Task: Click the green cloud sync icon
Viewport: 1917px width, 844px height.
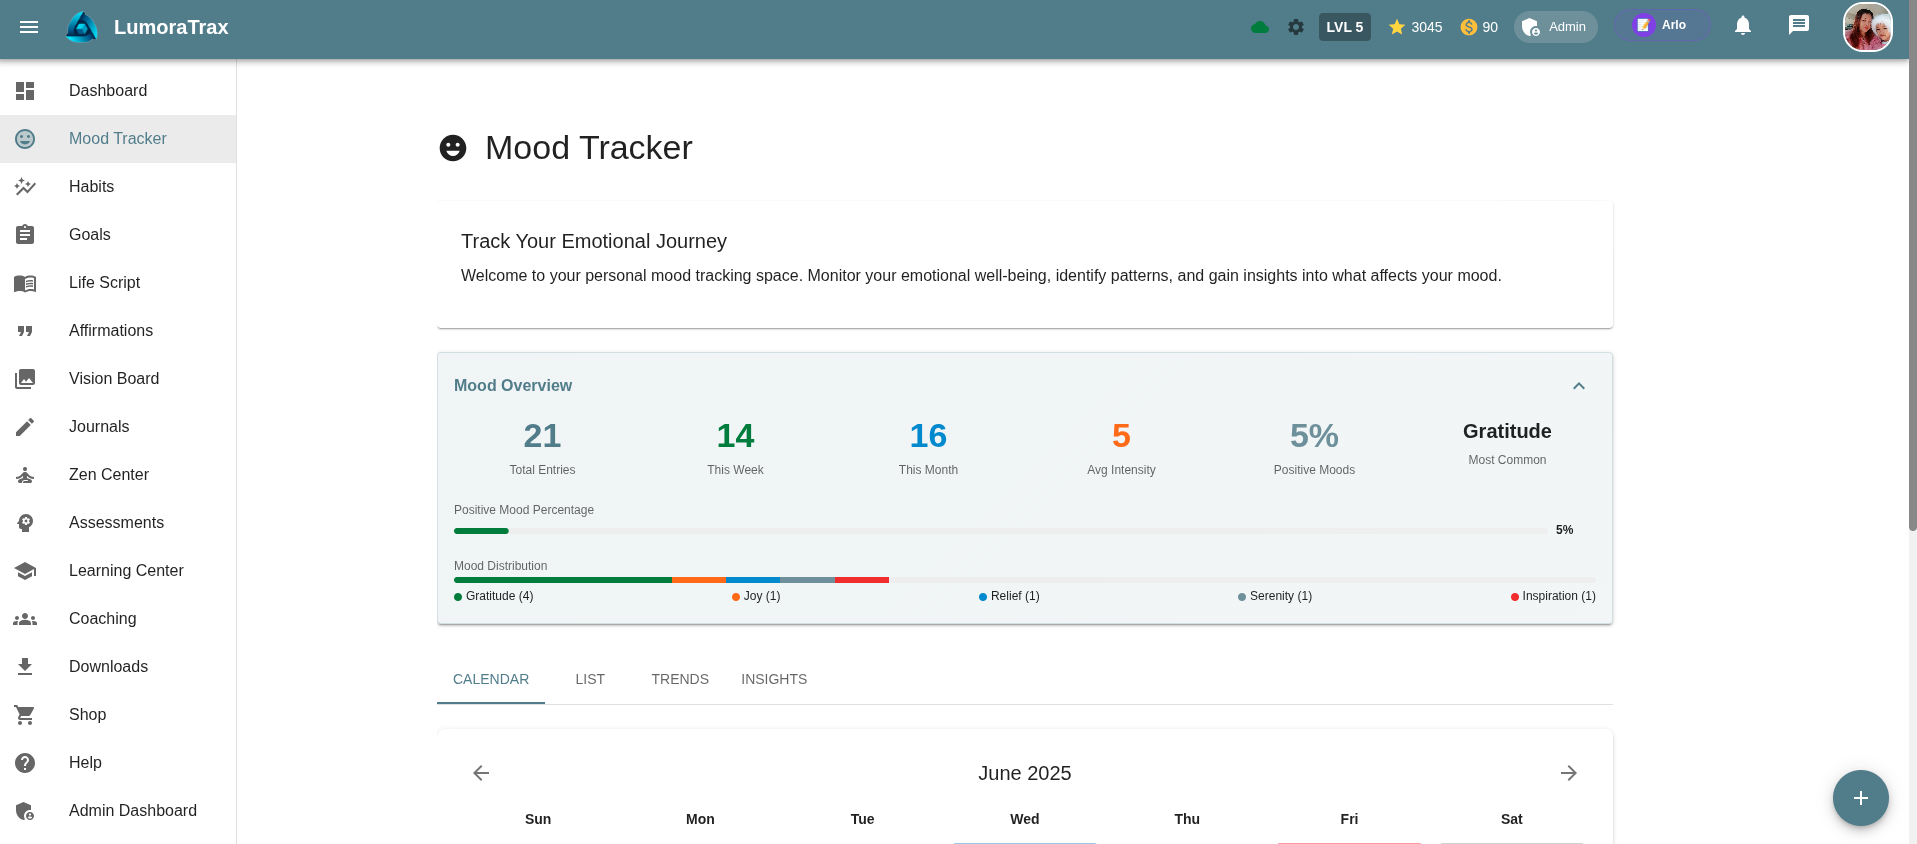Action: (1260, 27)
